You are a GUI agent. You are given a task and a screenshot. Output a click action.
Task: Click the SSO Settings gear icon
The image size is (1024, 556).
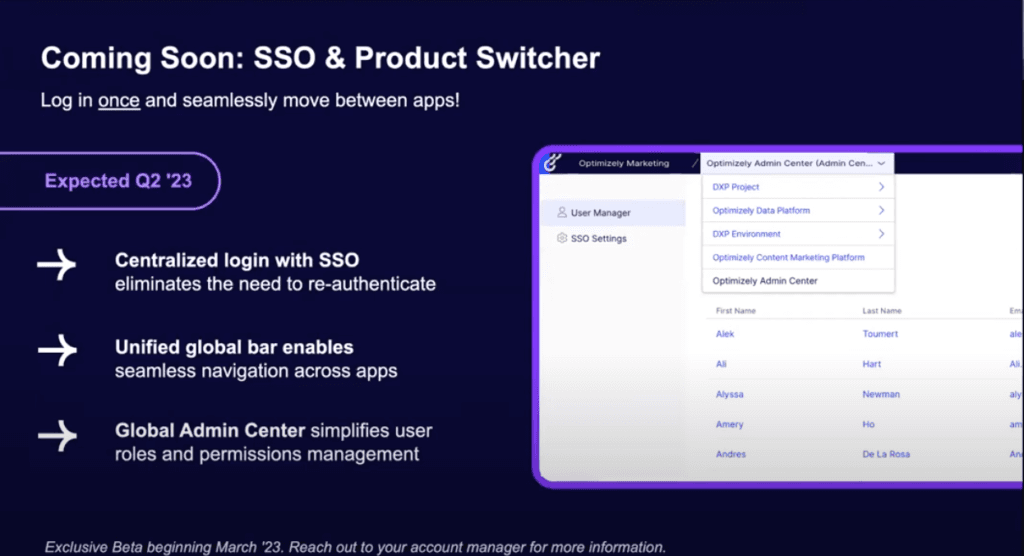click(x=562, y=238)
